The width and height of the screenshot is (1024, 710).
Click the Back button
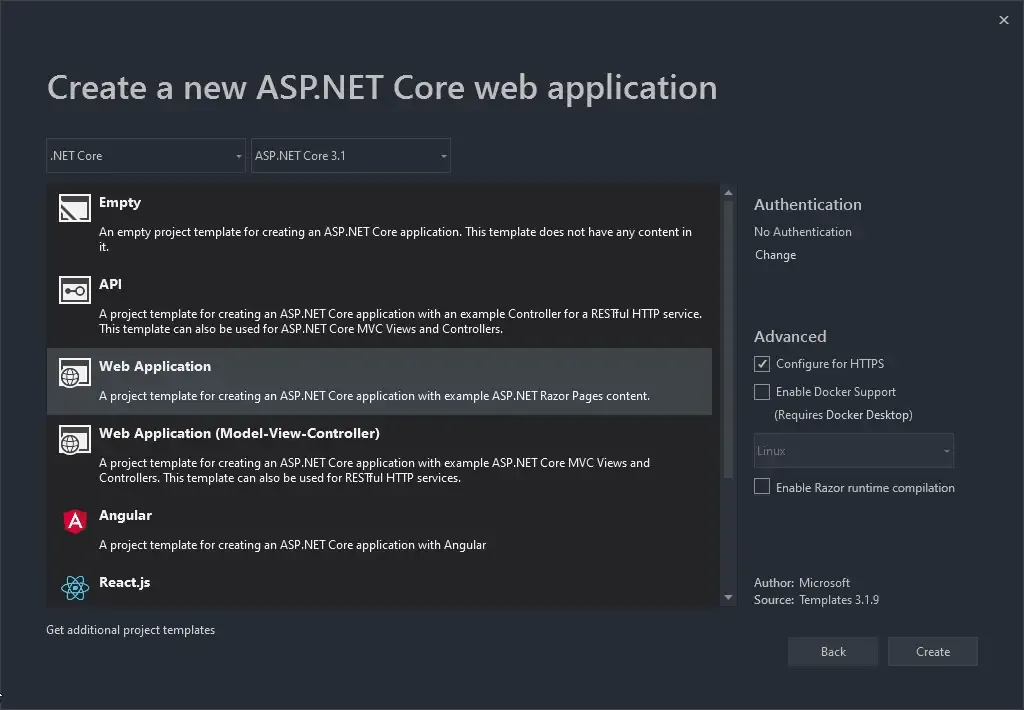coord(832,651)
